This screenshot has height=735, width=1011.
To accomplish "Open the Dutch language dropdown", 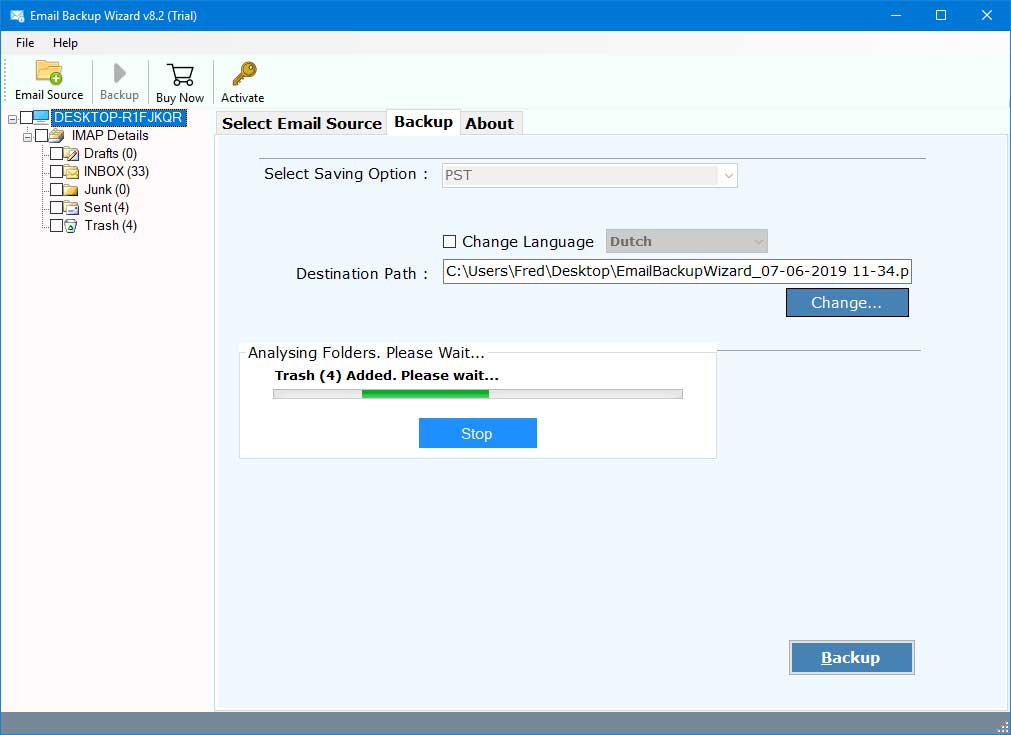I will pyautogui.click(x=687, y=241).
